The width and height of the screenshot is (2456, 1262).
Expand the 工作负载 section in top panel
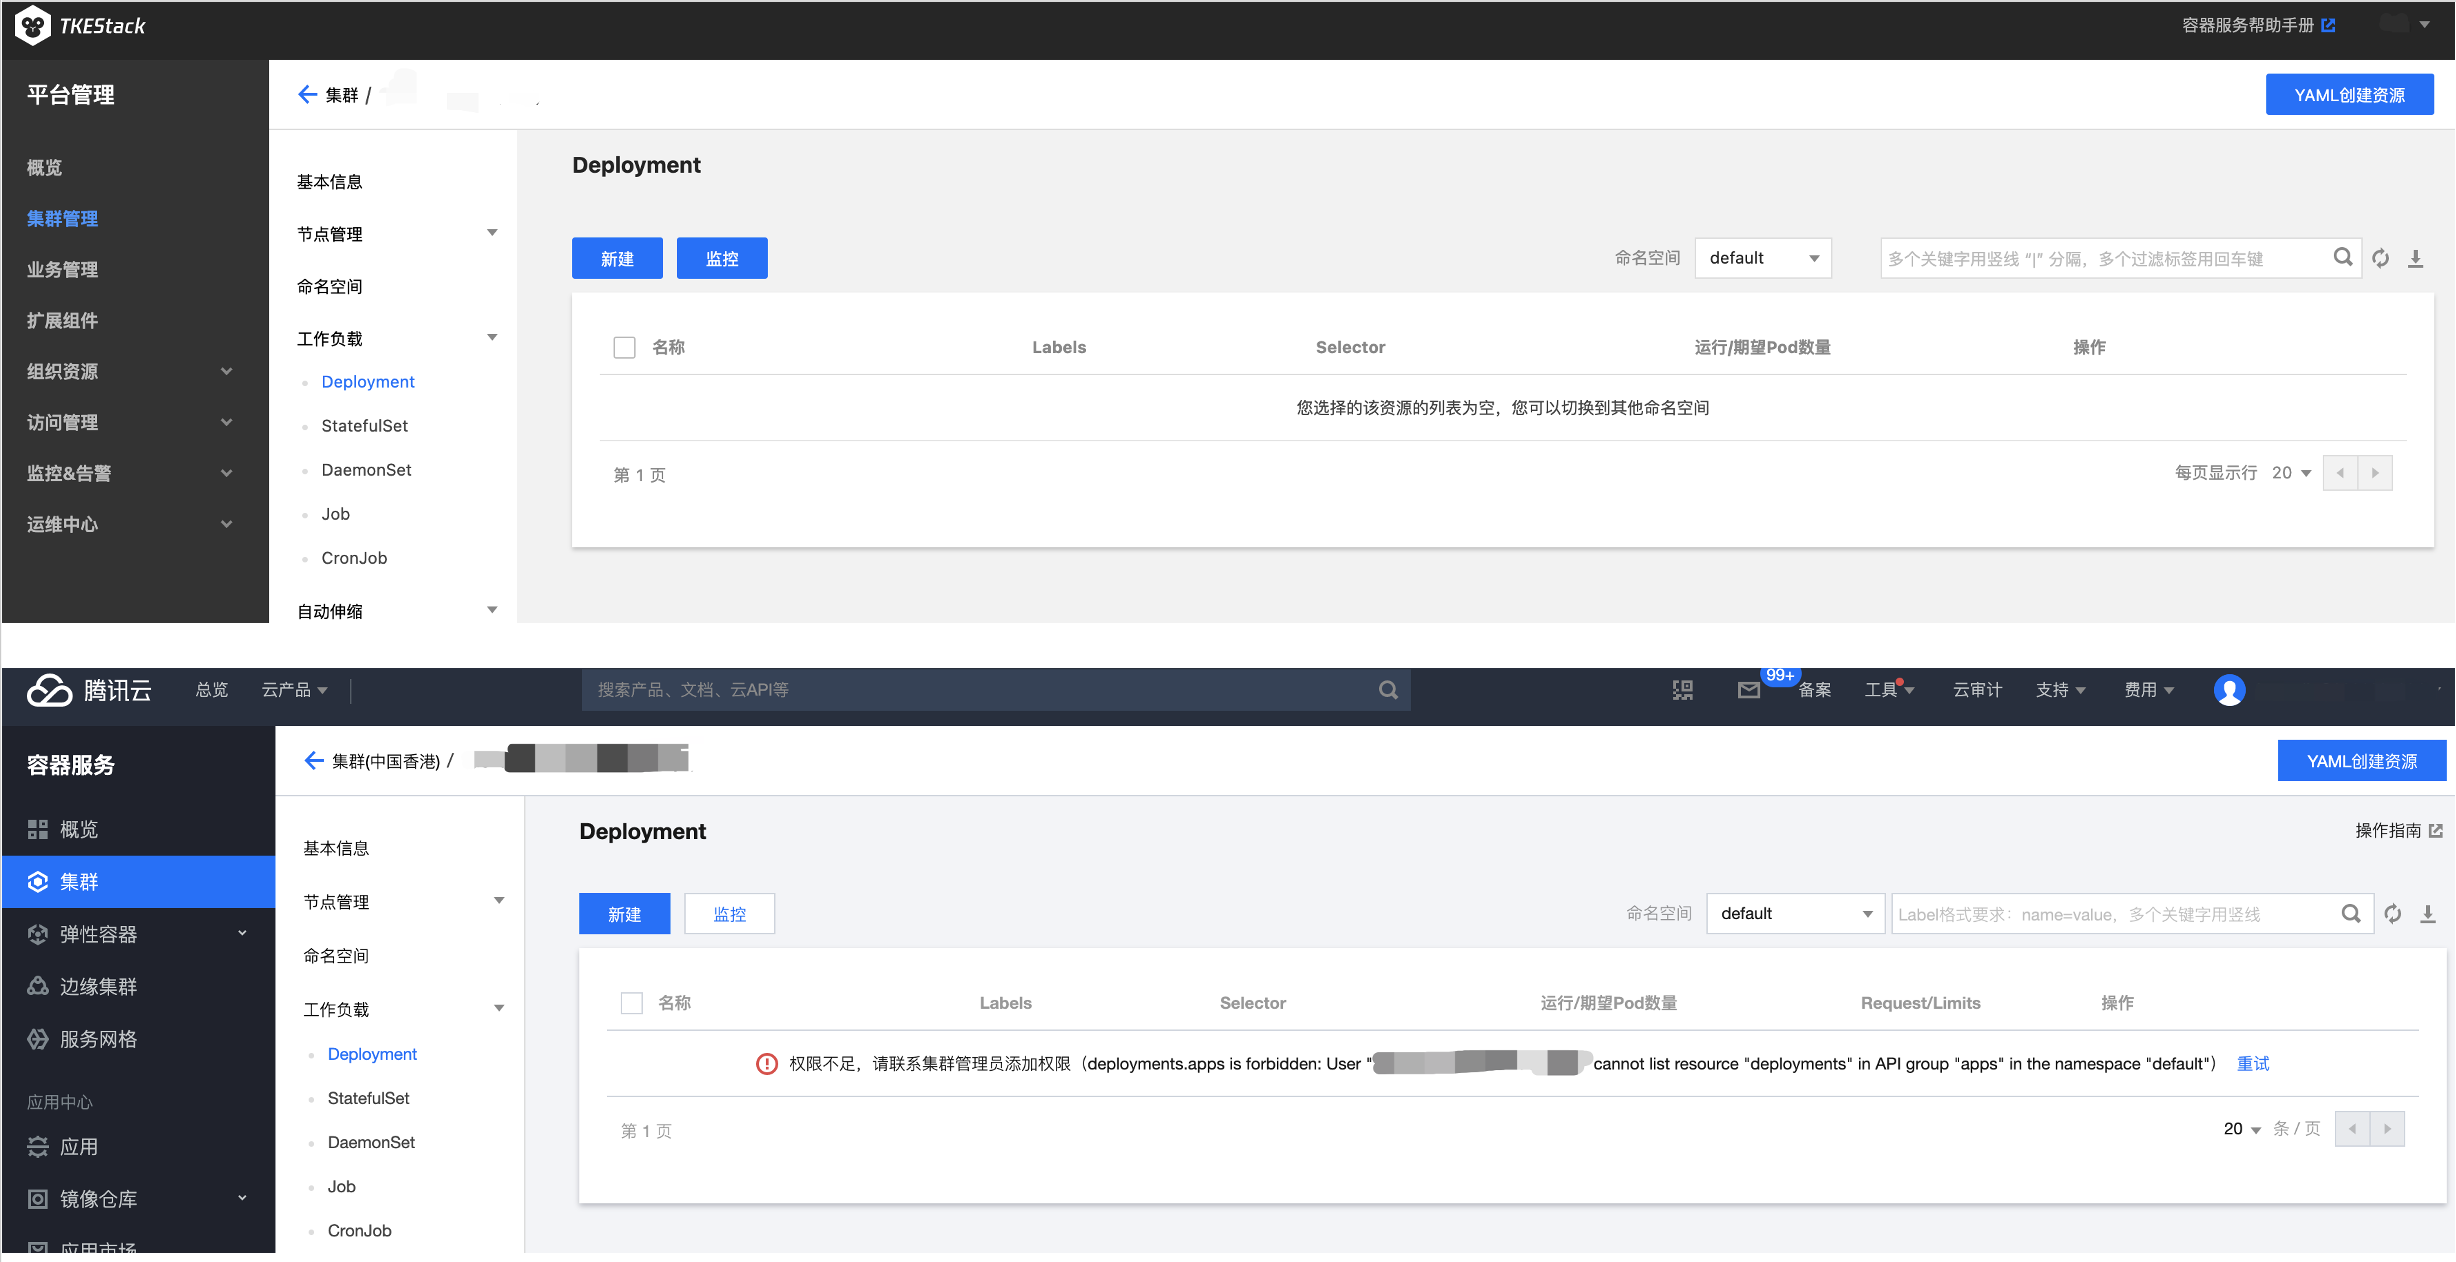pyautogui.click(x=494, y=338)
